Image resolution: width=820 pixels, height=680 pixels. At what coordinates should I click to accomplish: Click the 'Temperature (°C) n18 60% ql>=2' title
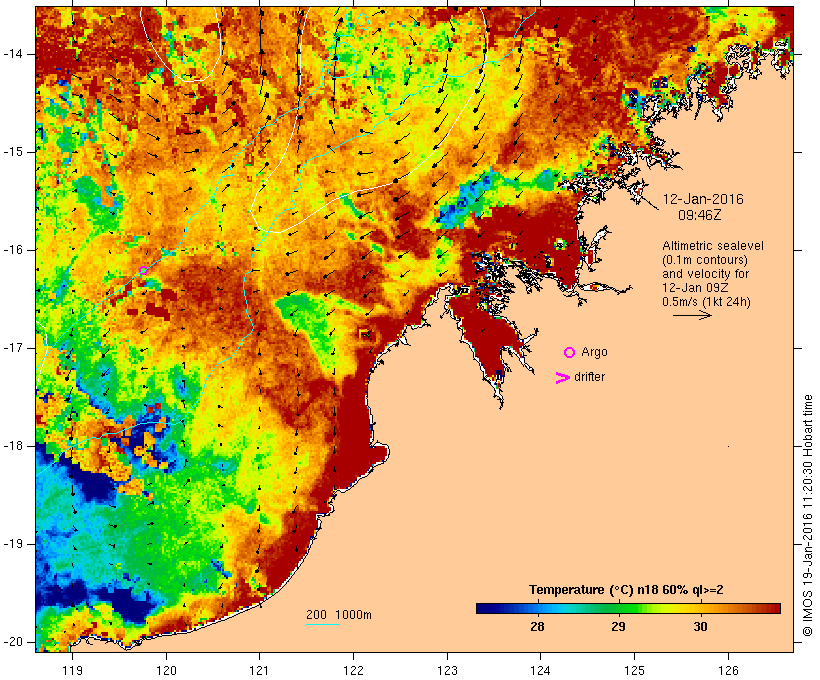(626, 590)
